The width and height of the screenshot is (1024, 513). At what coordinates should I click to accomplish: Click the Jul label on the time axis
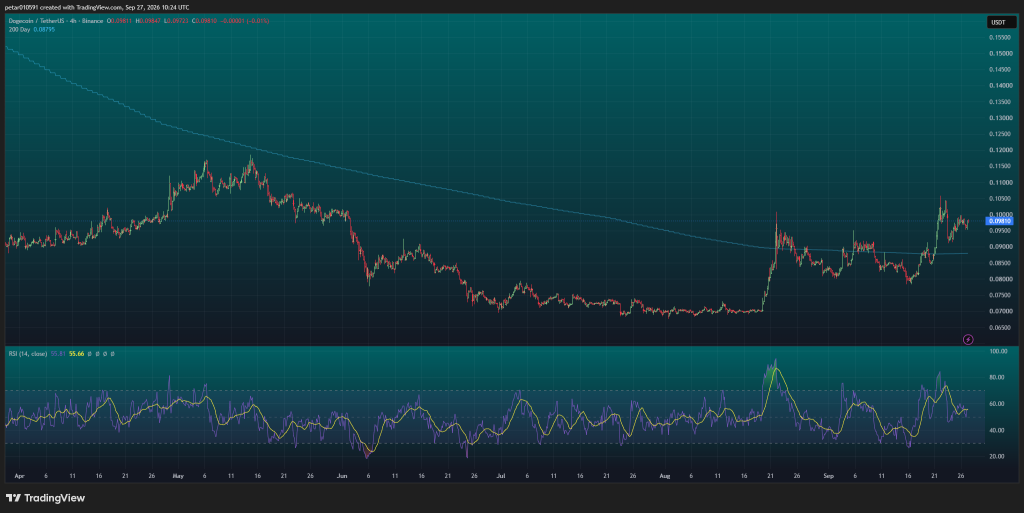click(x=500, y=476)
